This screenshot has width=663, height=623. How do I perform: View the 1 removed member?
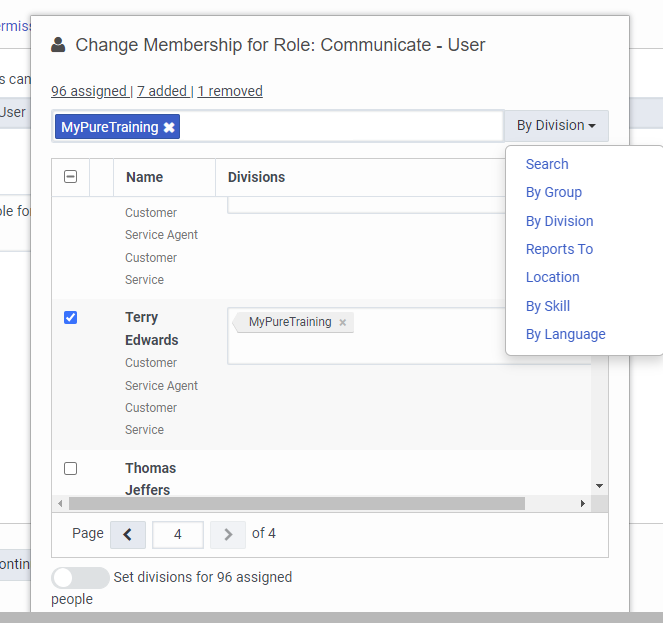click(x=230, y=91)
